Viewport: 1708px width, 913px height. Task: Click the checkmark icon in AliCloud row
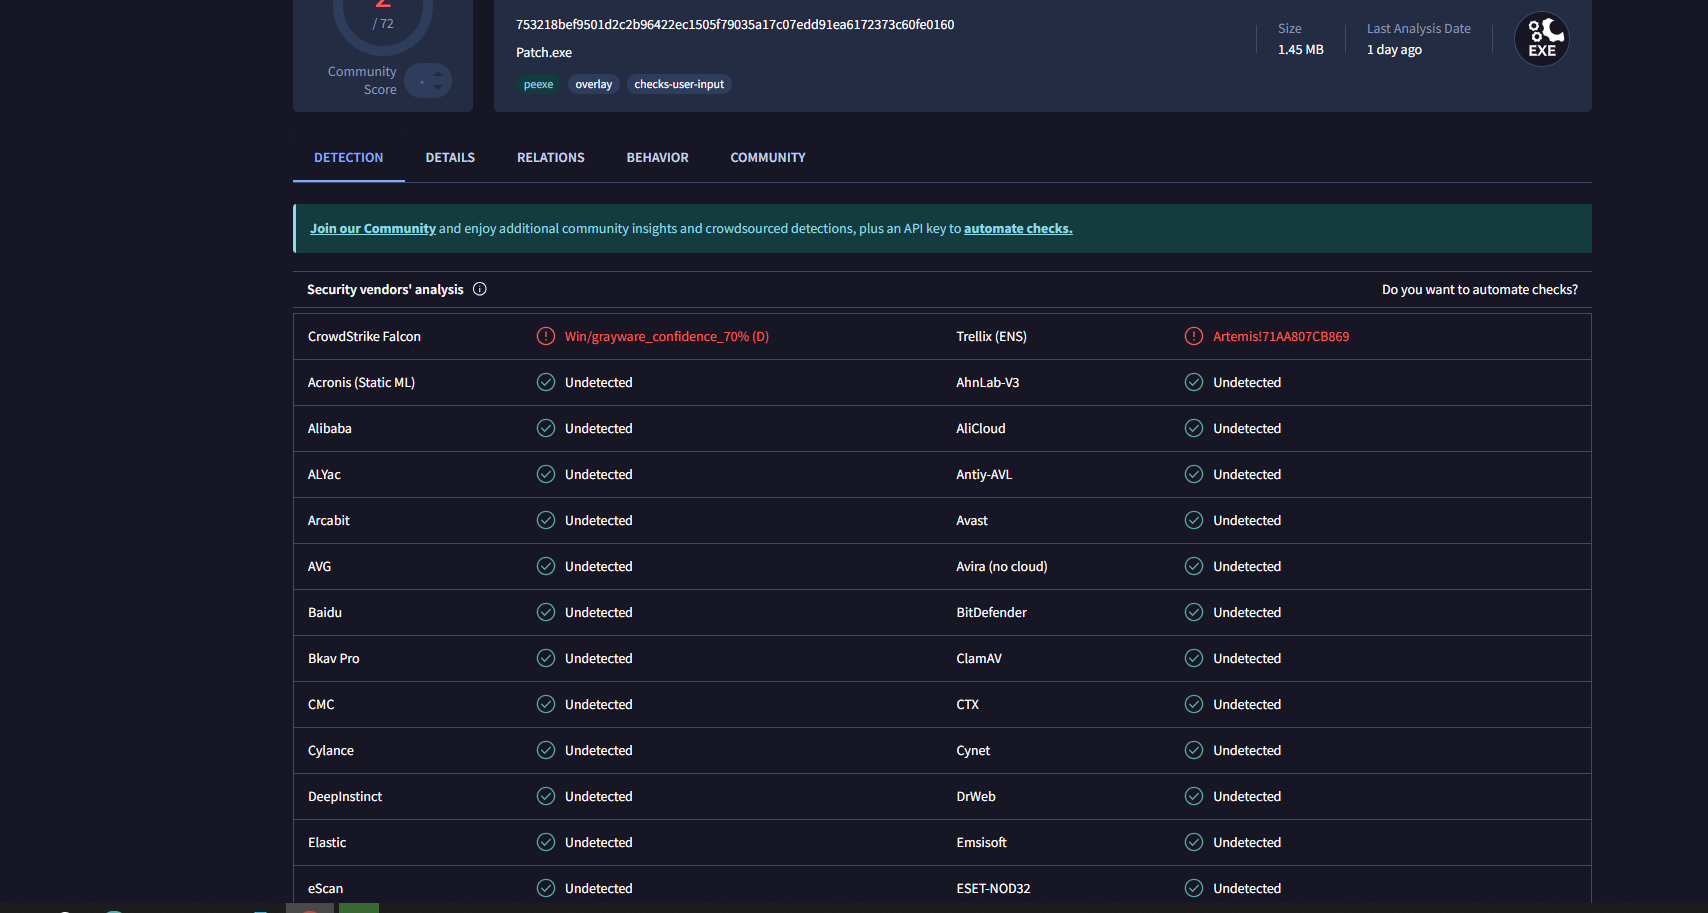pyautogui.click(x=1194, y=428)
